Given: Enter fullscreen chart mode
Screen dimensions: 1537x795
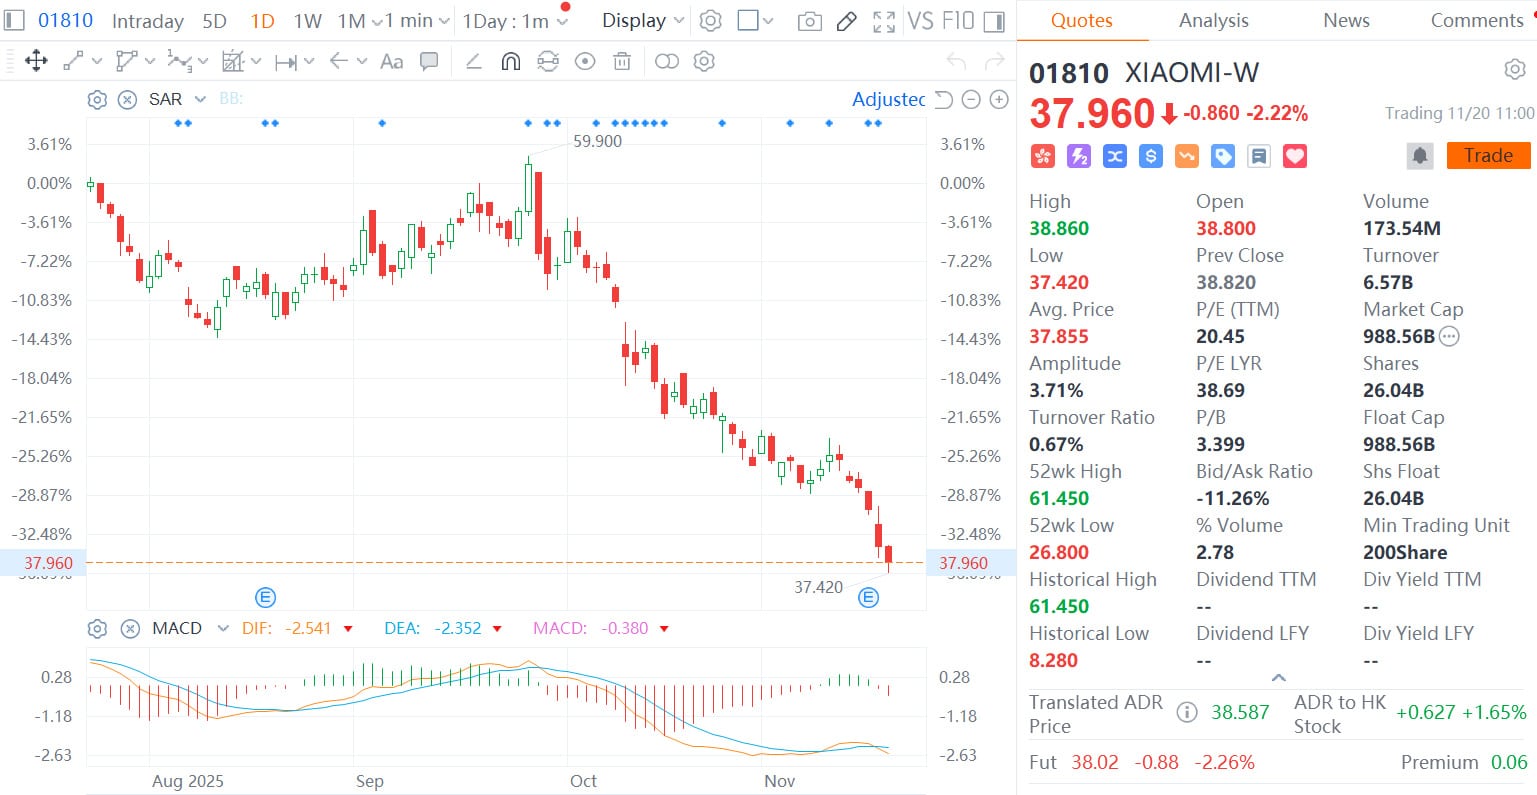Looking at the screenshot, I should click(x=884, y=21).
